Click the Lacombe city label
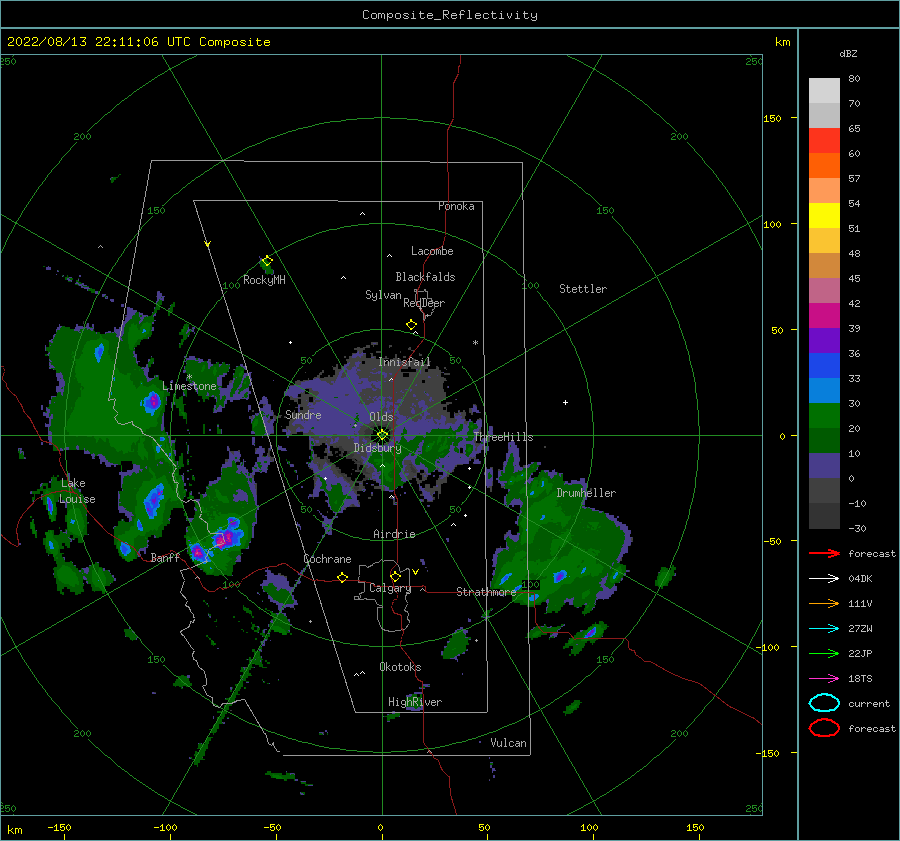The image size is (900, 841). (432, 251)
